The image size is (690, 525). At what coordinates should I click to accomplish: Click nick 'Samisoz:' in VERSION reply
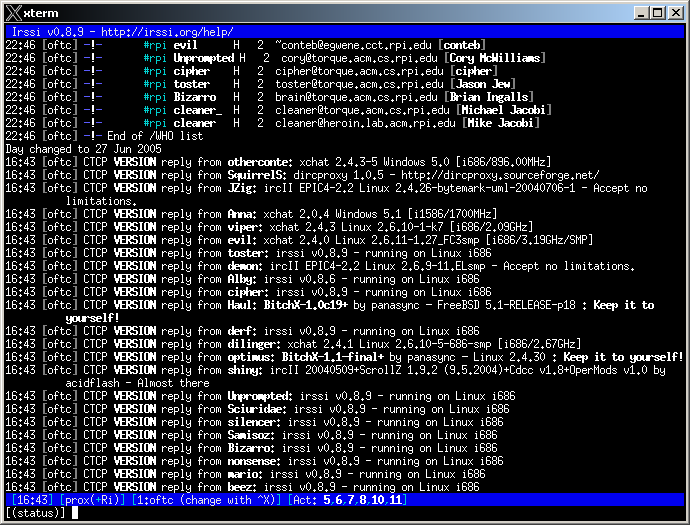(251, 435)
